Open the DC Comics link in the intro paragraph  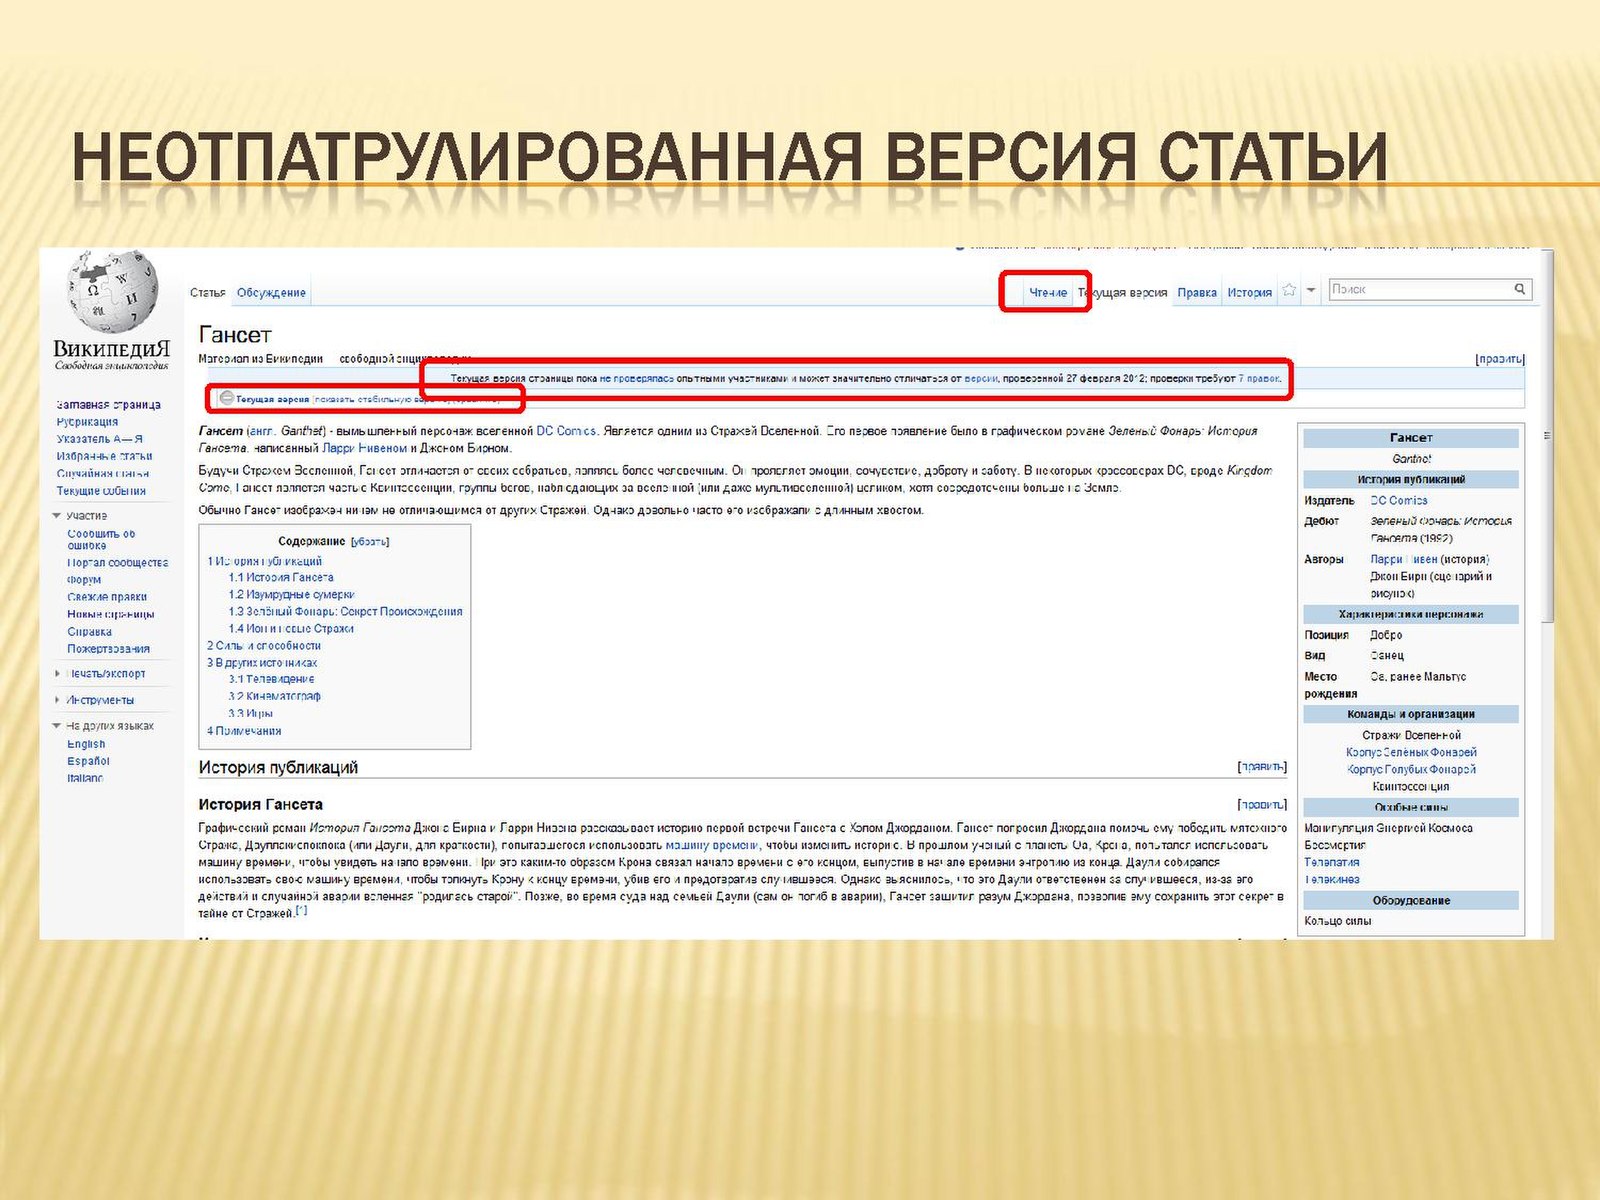coord(566,431)
